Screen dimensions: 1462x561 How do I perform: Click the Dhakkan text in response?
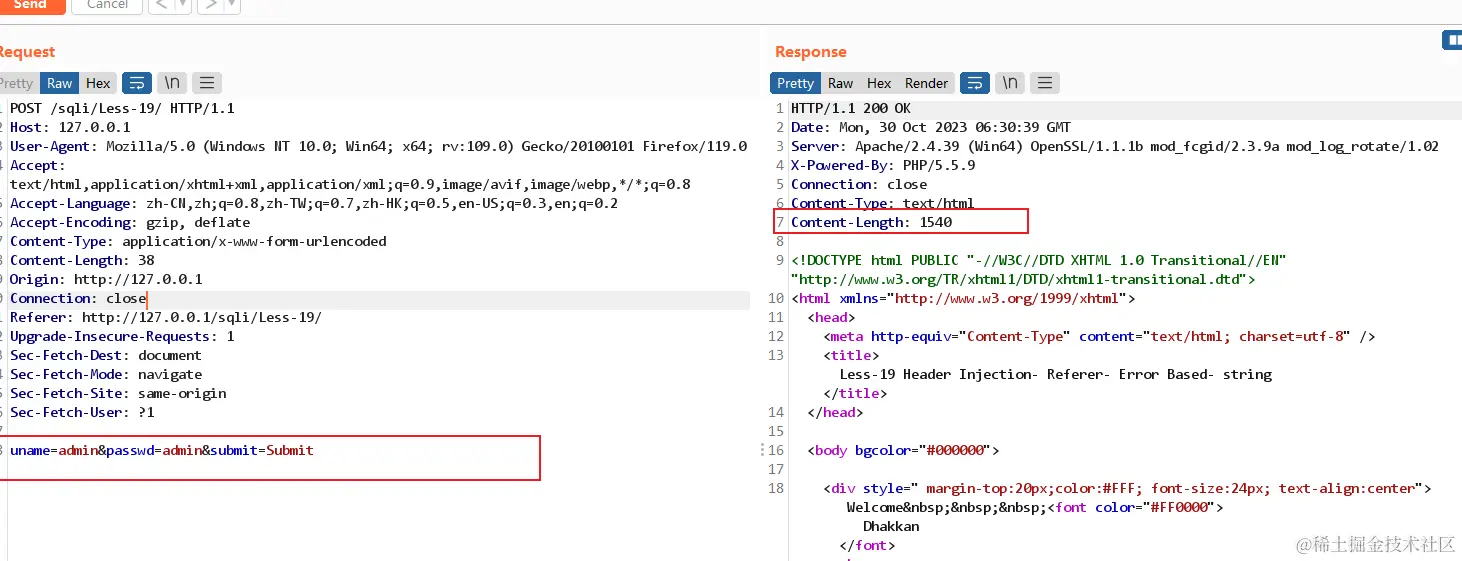tap(891, 526)
